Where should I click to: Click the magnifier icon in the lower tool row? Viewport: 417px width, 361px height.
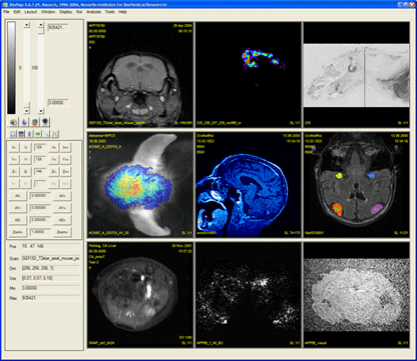(x=46, y=134)
